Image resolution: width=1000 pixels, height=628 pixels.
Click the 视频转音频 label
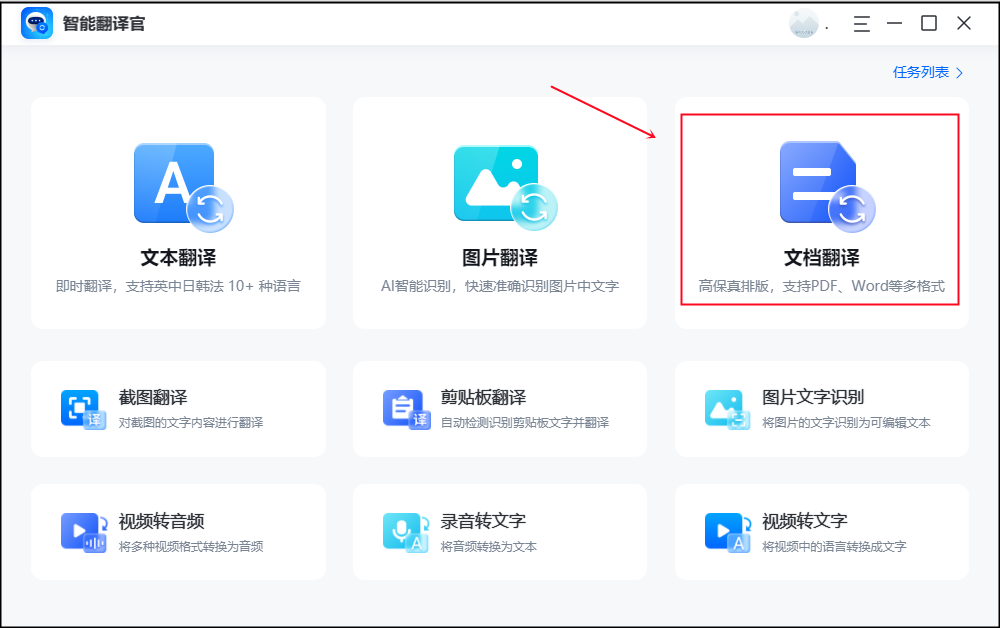(161, 521)
